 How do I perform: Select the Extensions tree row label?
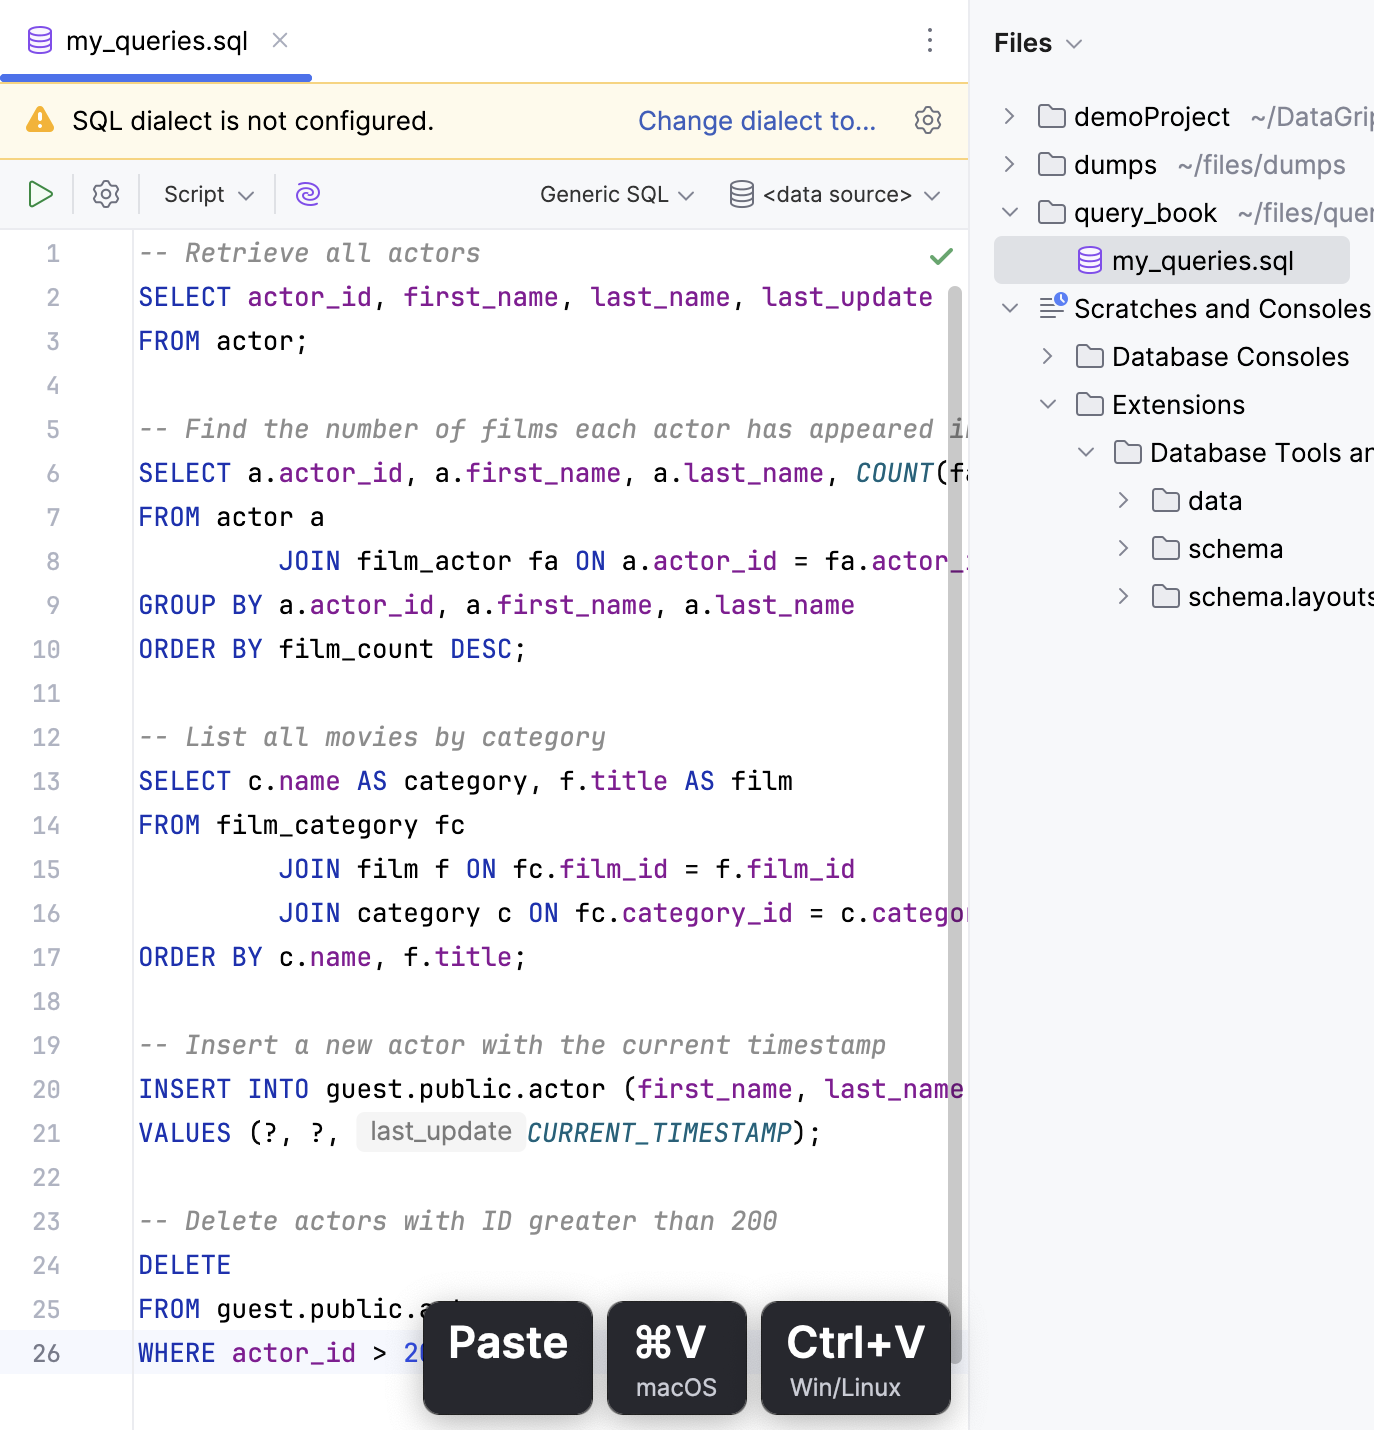[1178, 405]
